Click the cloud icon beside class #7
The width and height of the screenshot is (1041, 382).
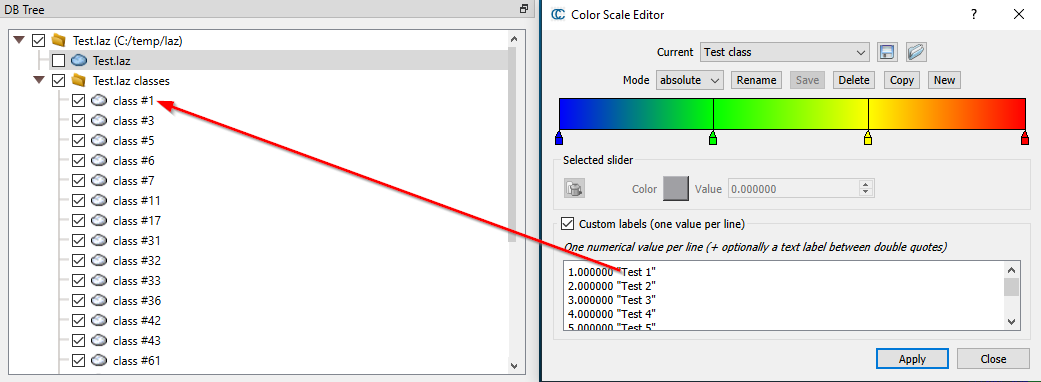(x=99, y=180)
